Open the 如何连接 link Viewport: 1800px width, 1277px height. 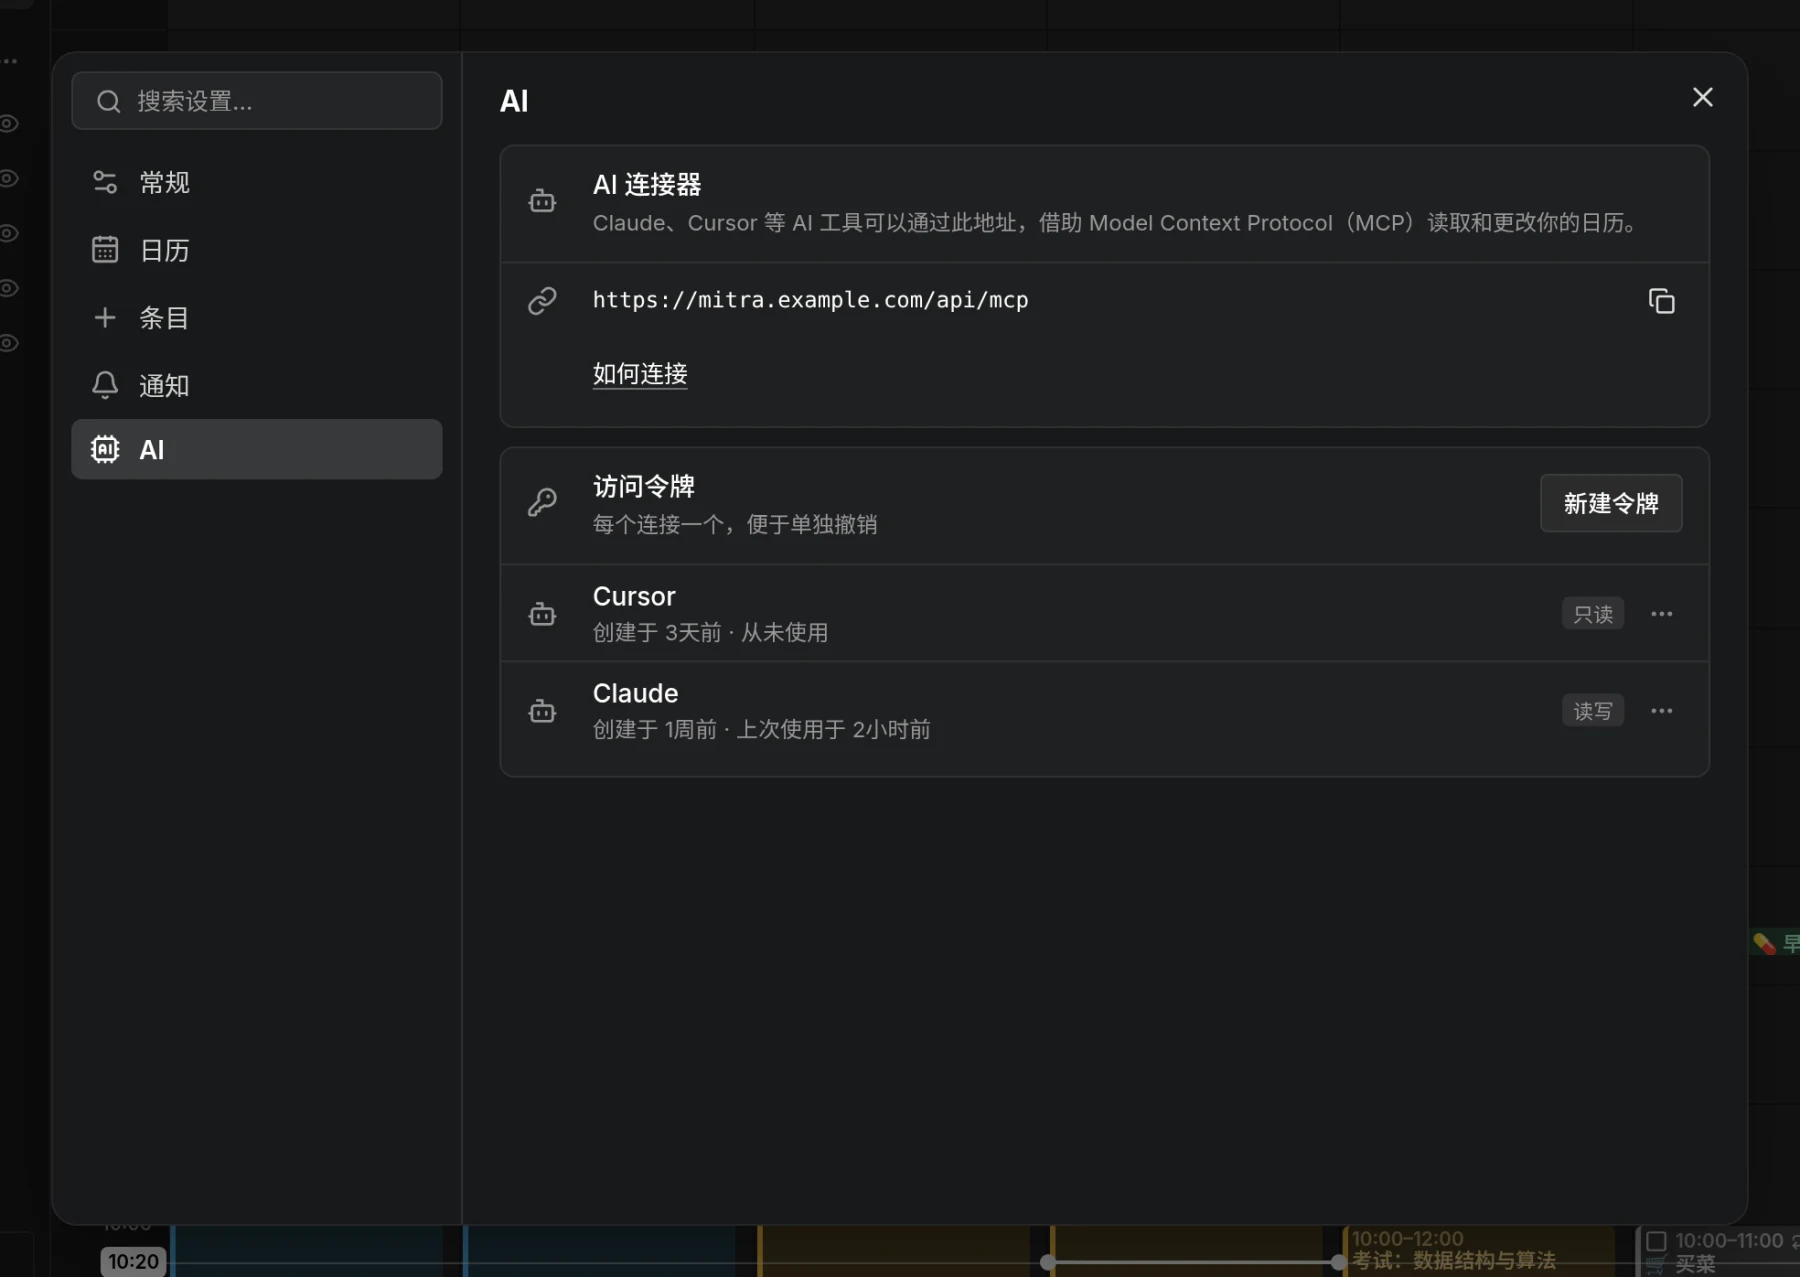(640, 374)
